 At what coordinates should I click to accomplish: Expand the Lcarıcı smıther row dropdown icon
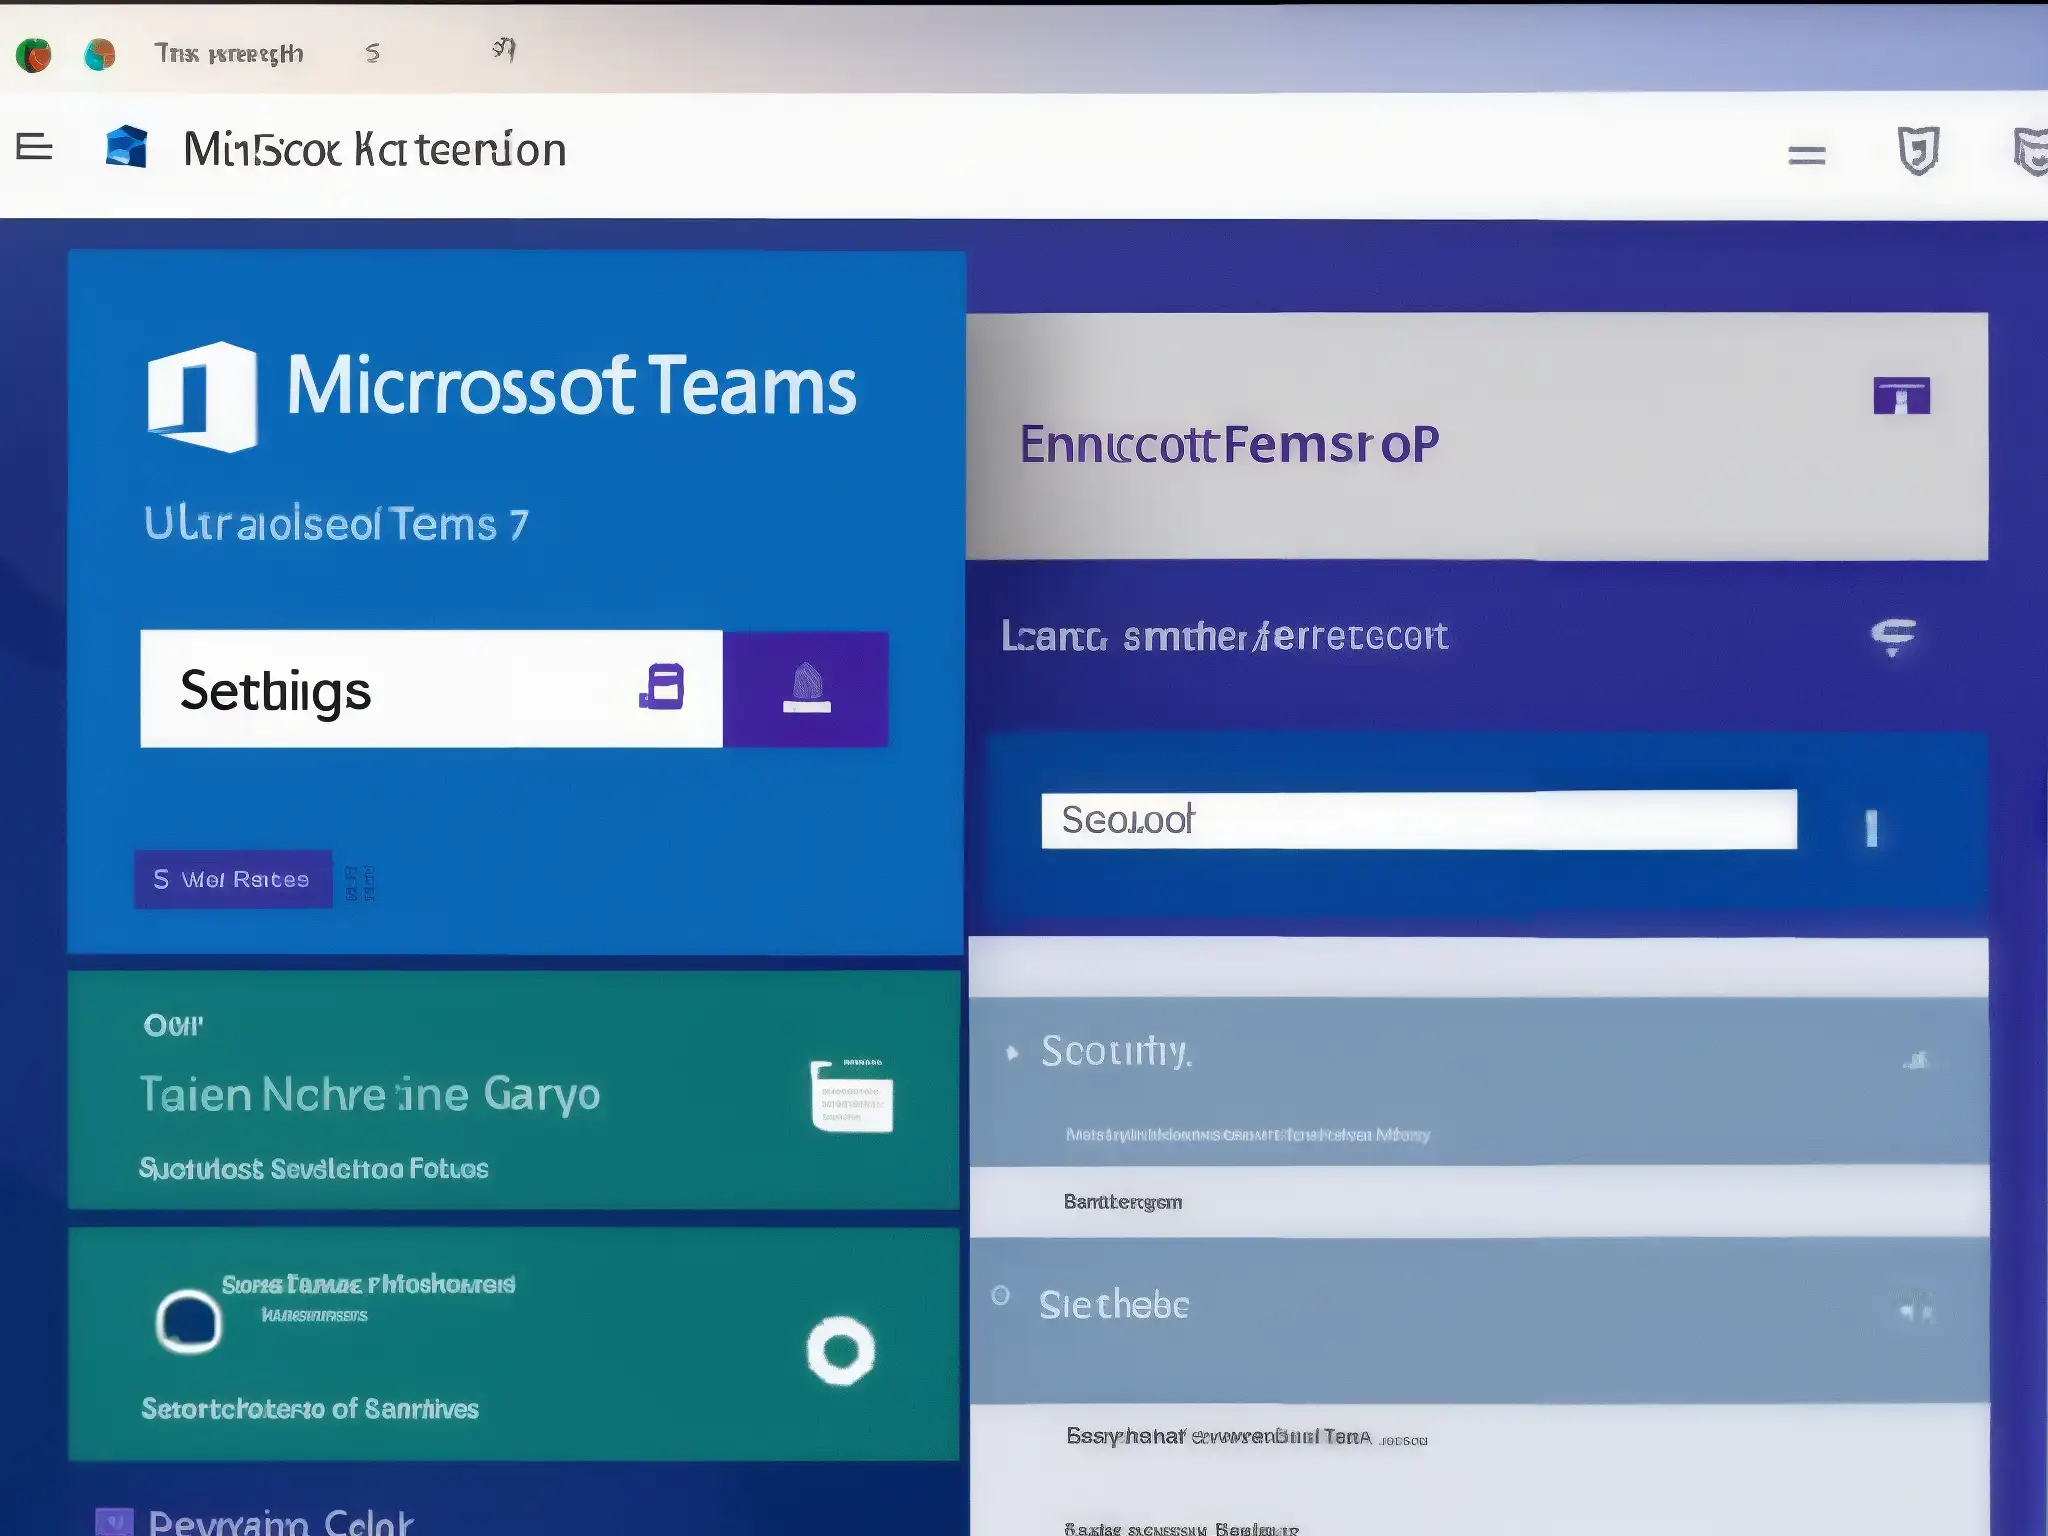click(x=1893, y=637)
